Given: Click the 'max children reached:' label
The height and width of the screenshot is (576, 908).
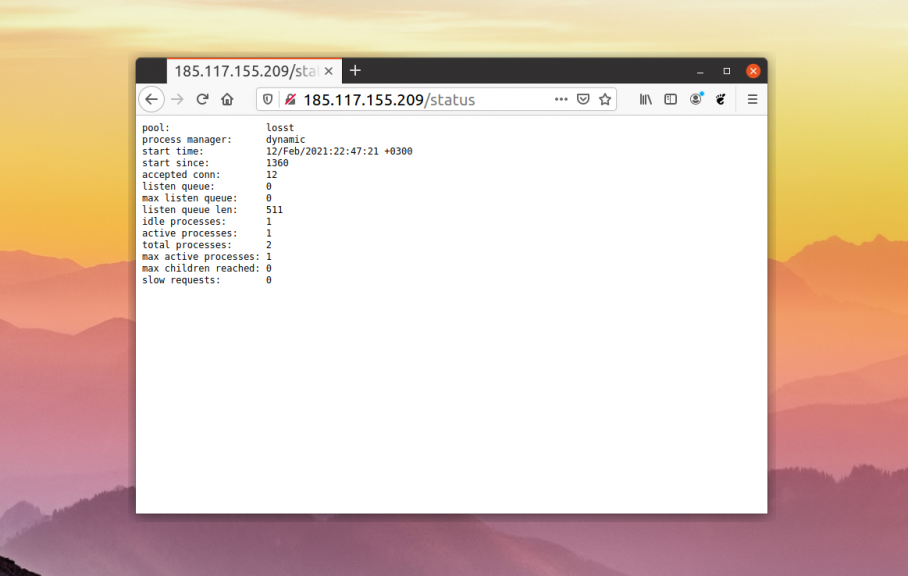Looking at the screenshot, I should (201, 268).
